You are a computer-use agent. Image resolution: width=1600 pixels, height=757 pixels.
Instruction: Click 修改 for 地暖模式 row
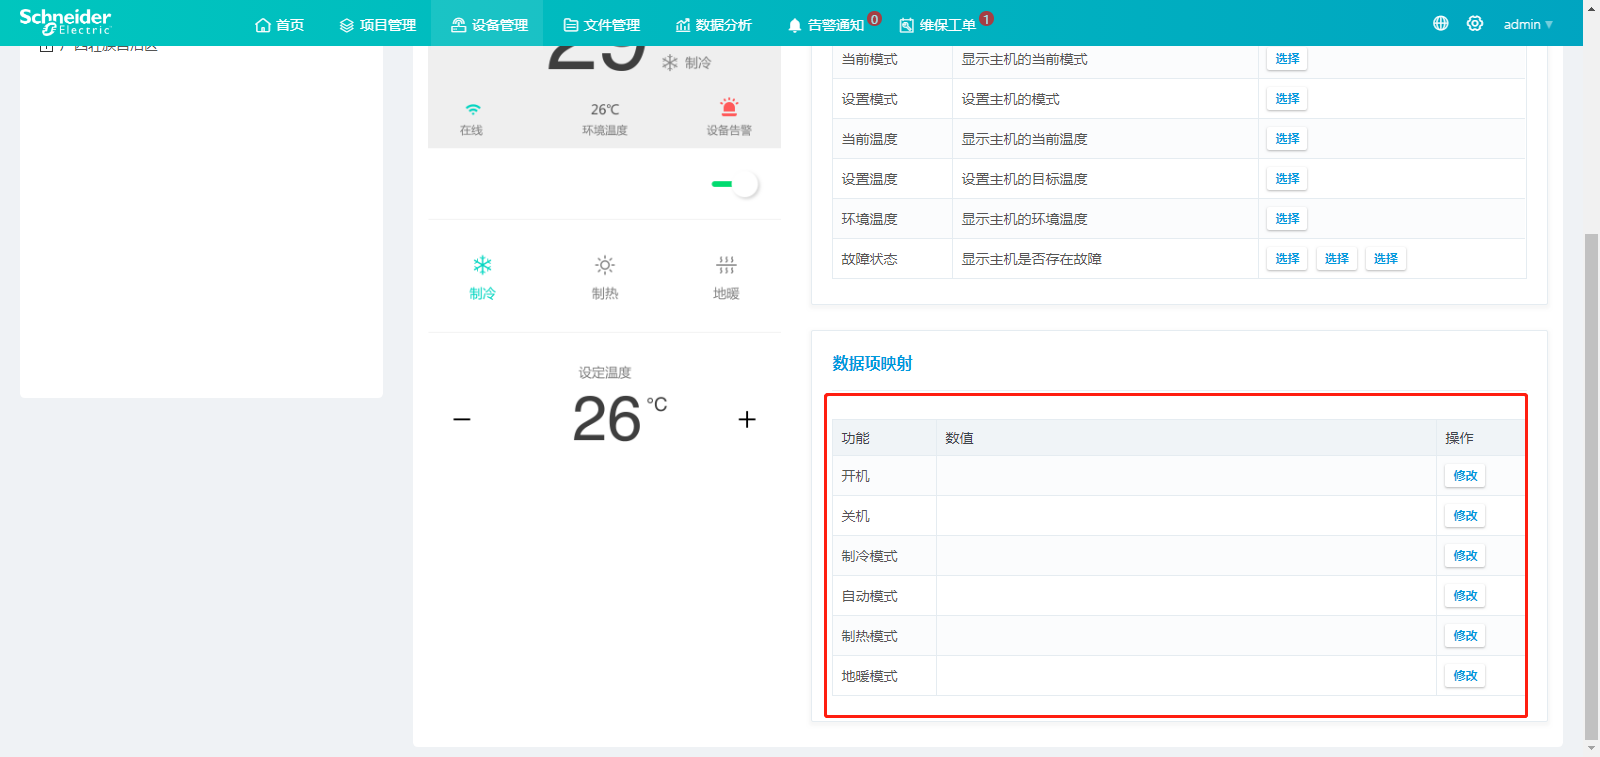coord(1465,676)
